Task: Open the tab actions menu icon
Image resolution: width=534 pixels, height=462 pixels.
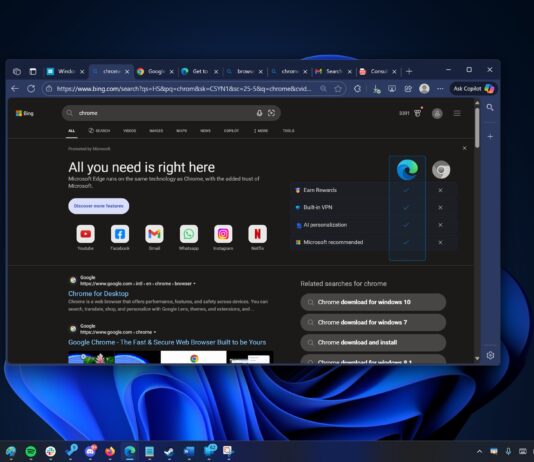Action: (33, 71)
